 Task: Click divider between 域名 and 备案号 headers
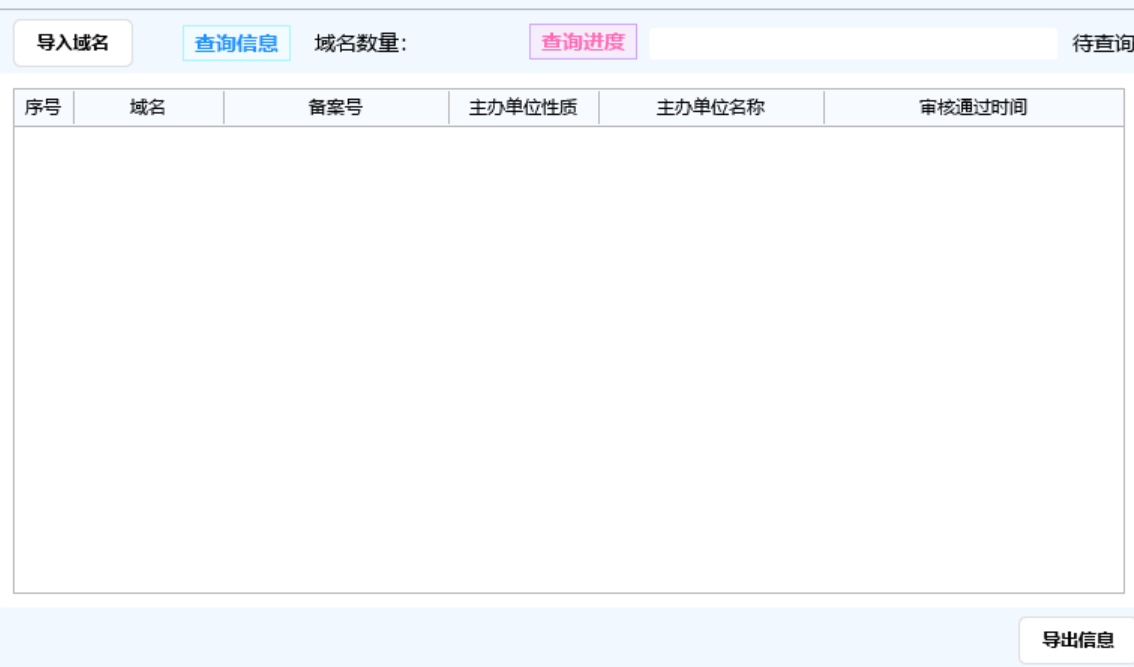point(224,108)
